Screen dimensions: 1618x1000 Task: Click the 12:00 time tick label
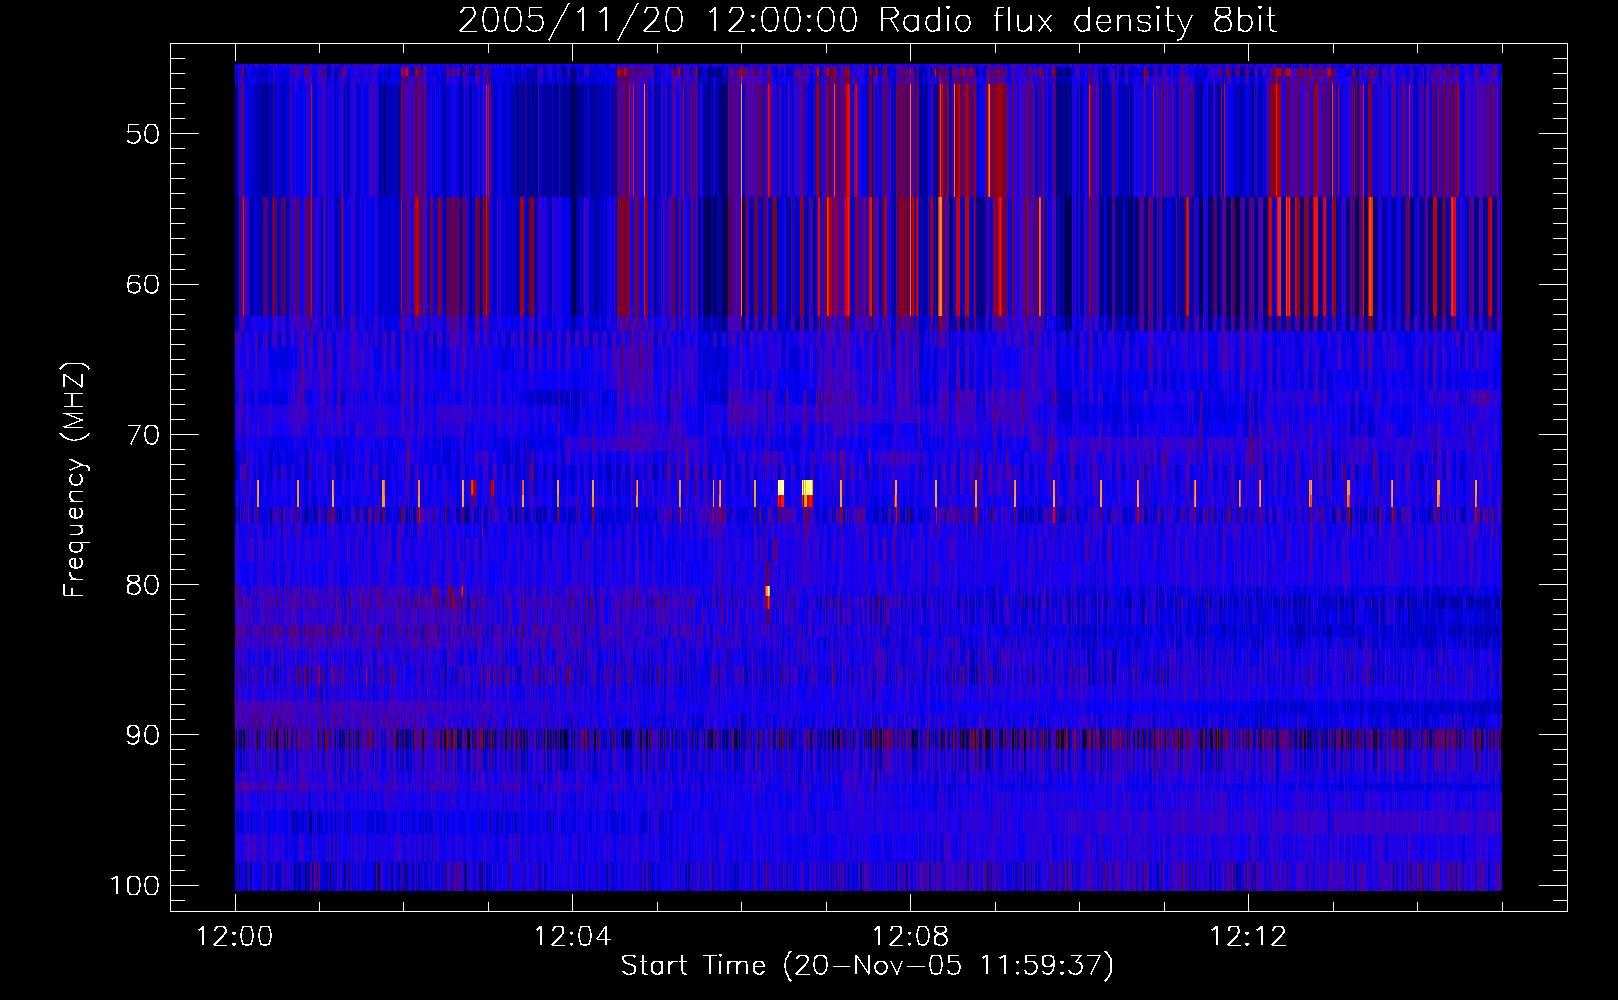pos(235,937)
